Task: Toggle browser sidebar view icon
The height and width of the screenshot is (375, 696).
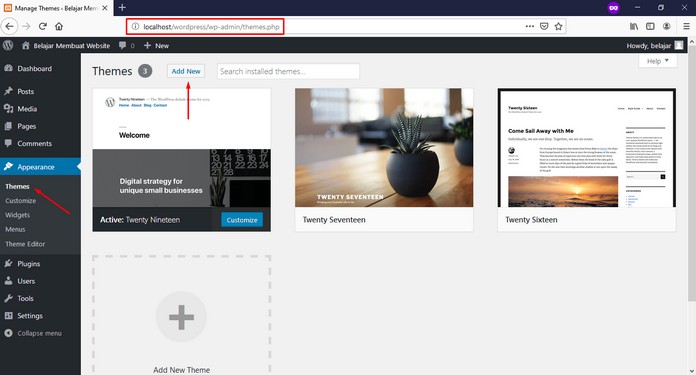Action: (650, 26)
